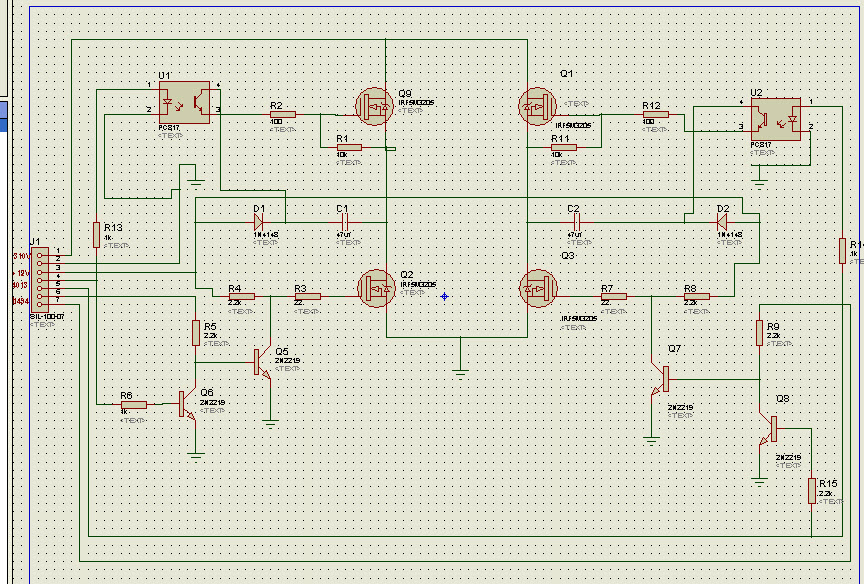Click the 'J1' reference label
This screenshot has width=864, height=584.
click(x=35, y=242)
